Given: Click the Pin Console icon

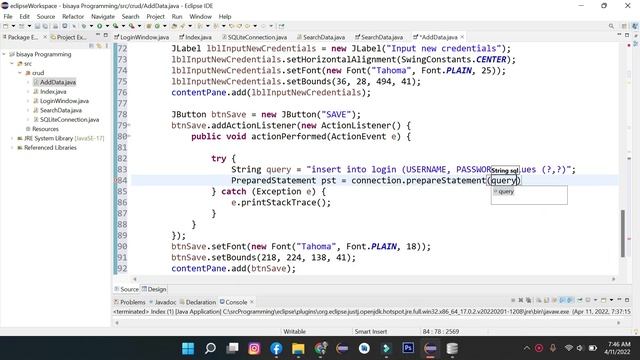Looking at the screenshot, I should click(x=580, y=300).
